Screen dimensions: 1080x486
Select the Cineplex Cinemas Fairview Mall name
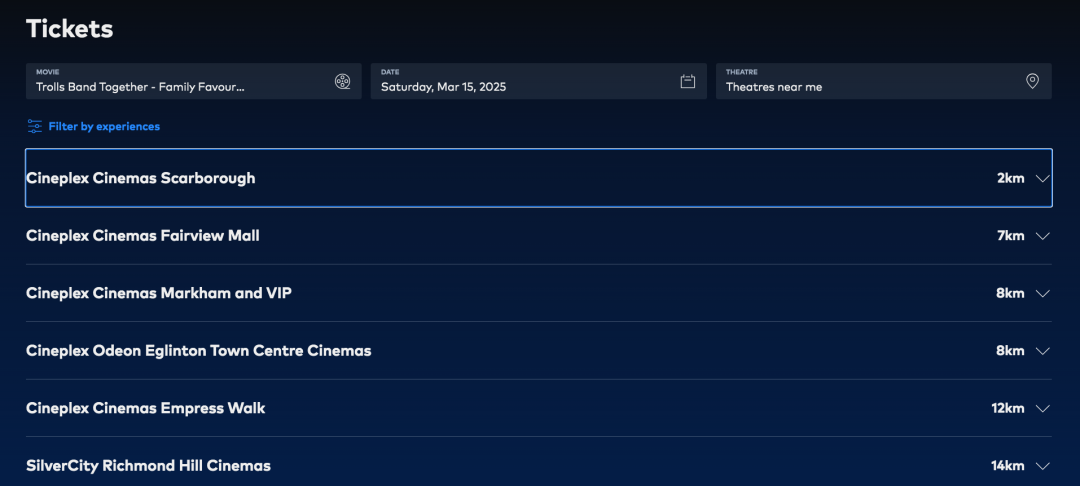tap(143, 235)
